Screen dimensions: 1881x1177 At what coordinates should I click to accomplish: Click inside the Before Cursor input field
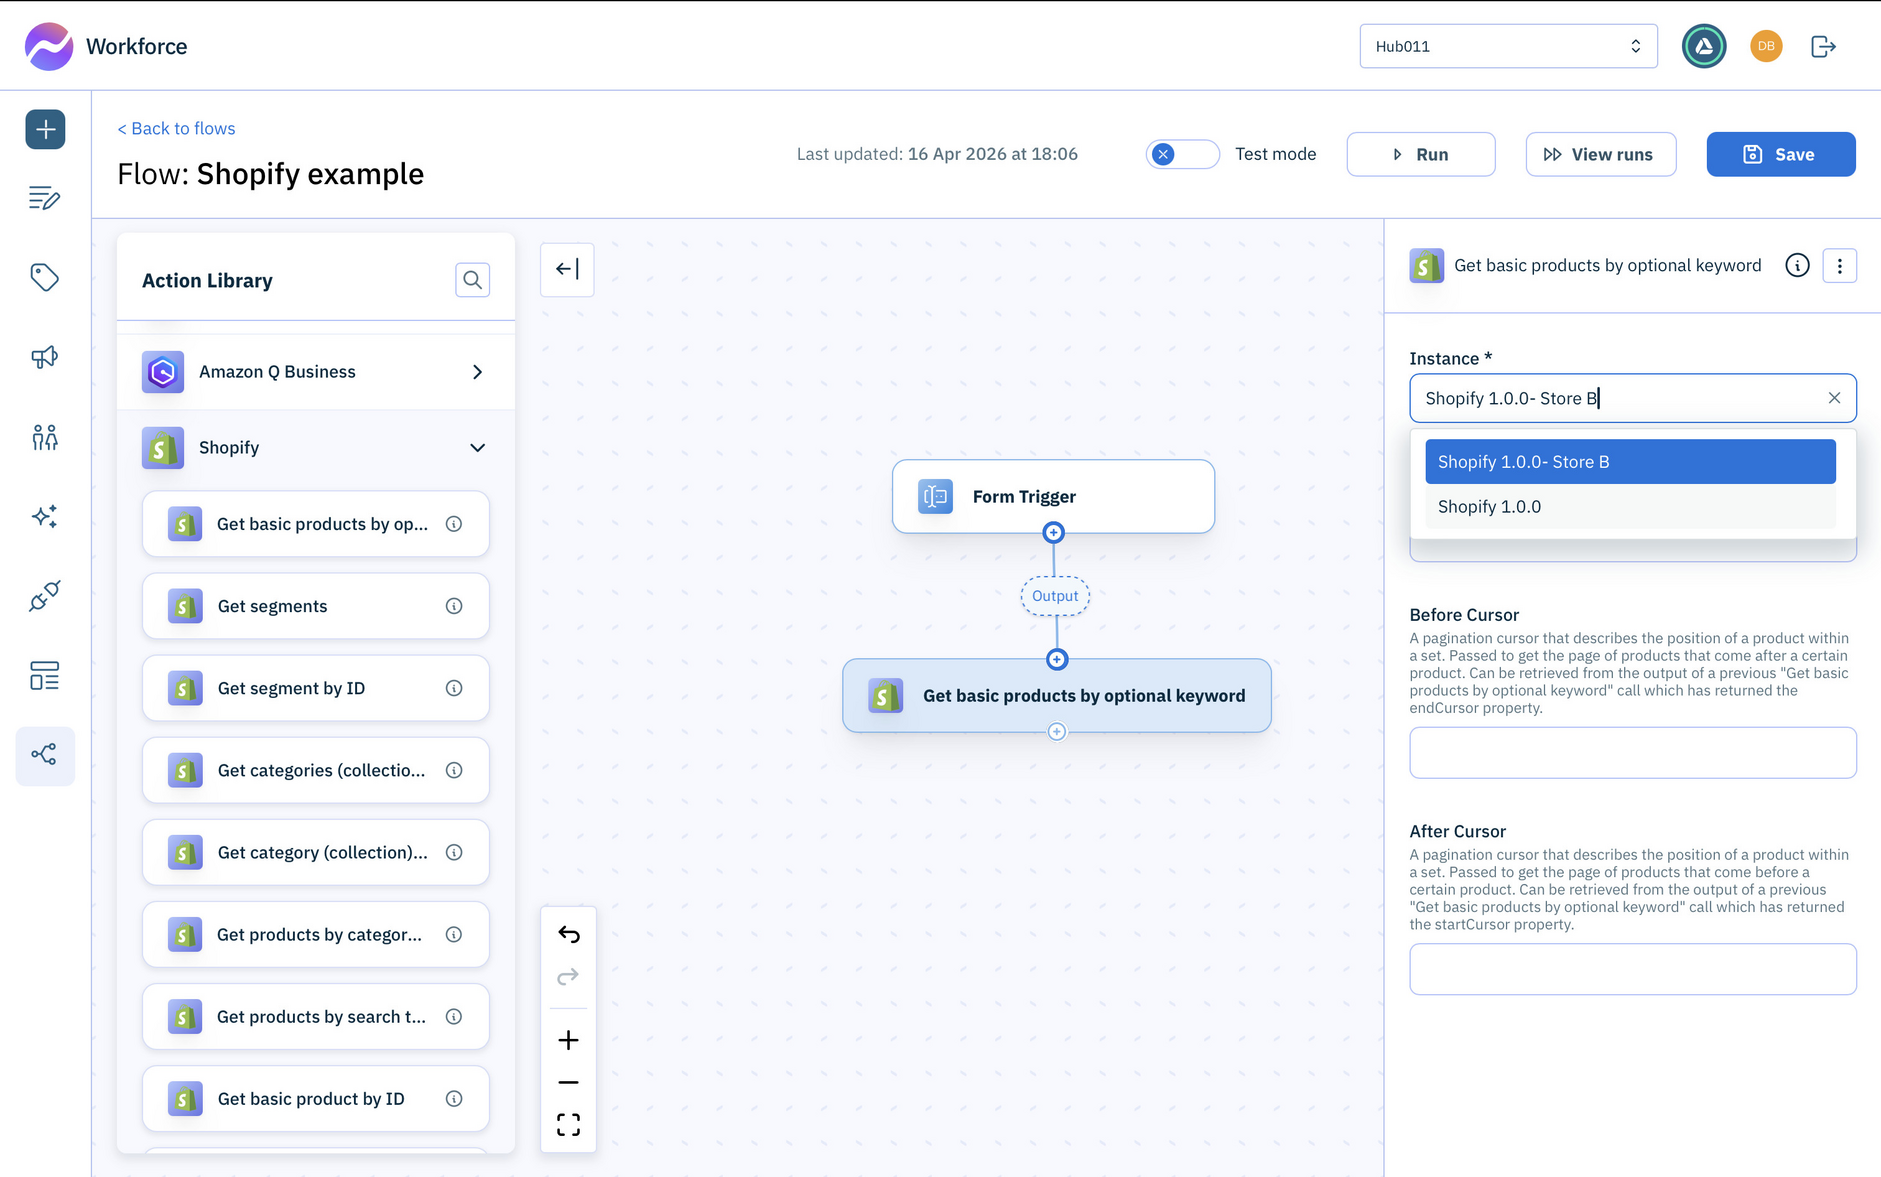1631,752
